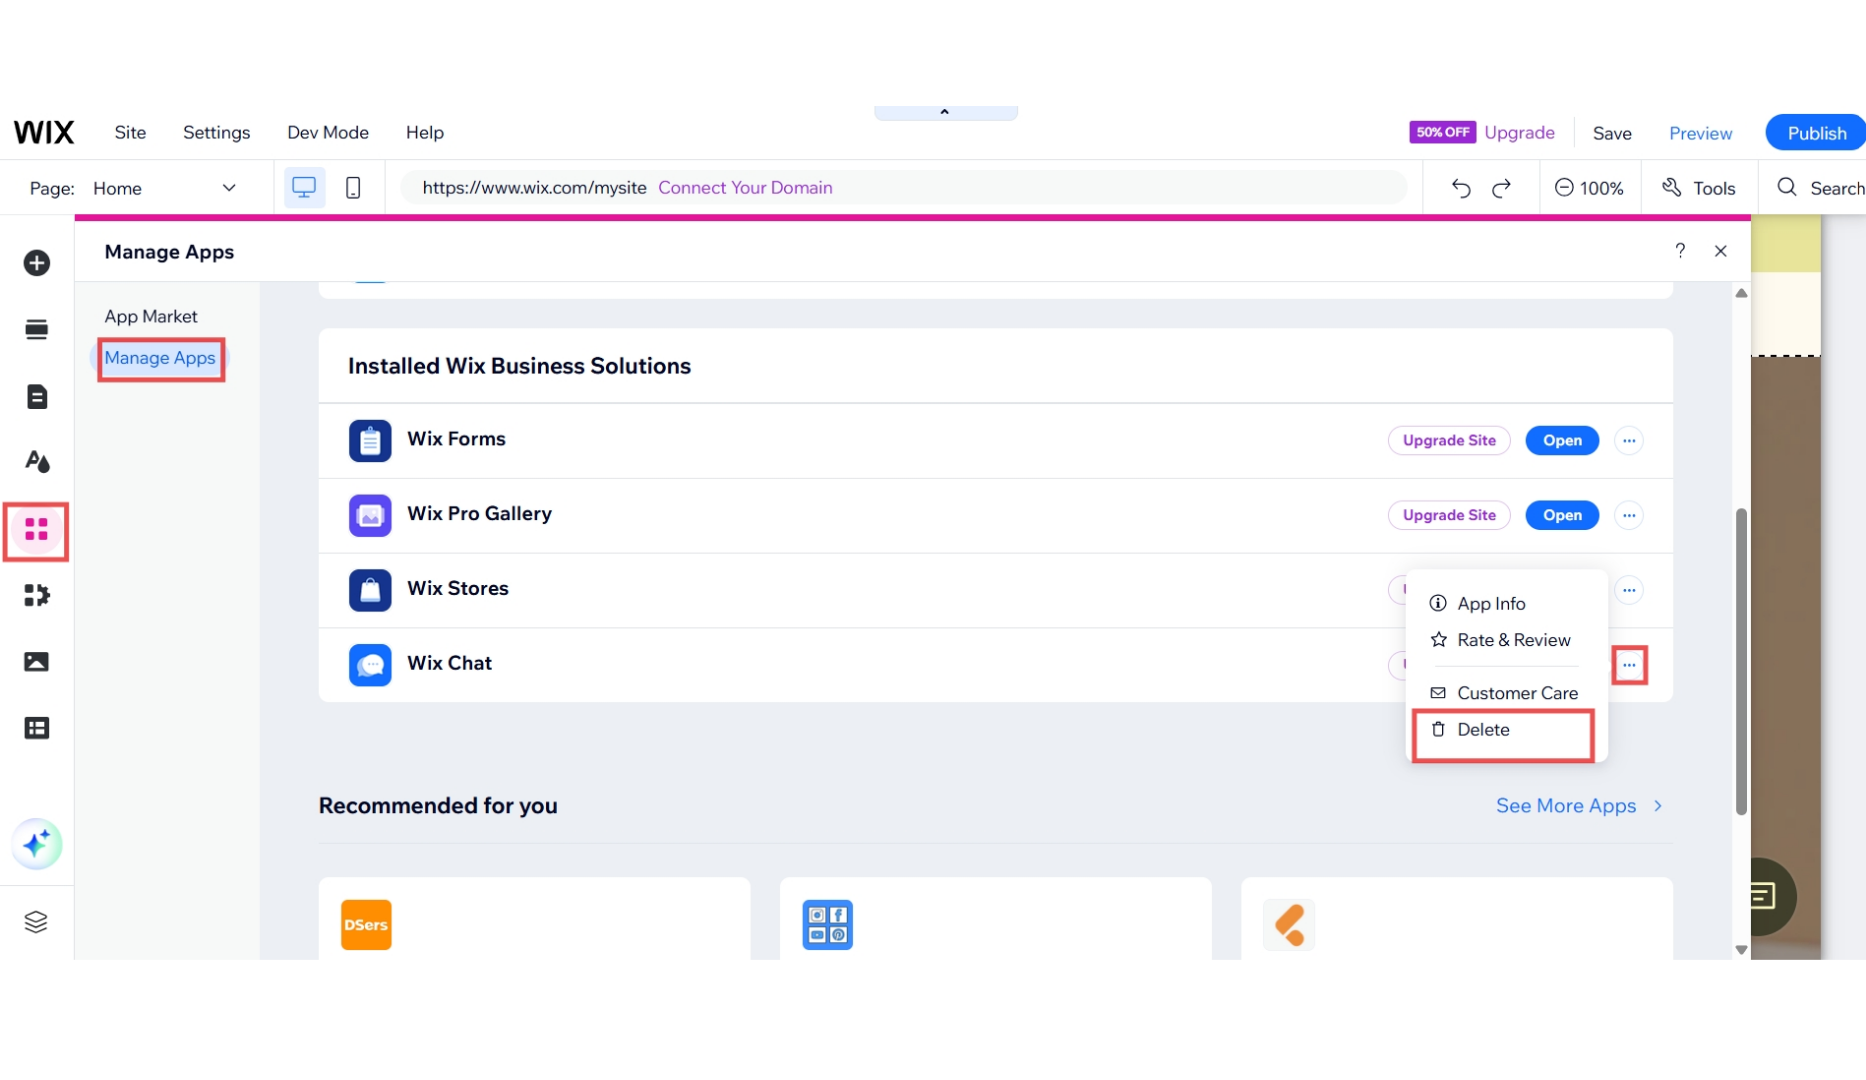1866x1080 pixels.
Task: Click the highlighted App Market sidebar icon
Action: (x=36, y=531)
